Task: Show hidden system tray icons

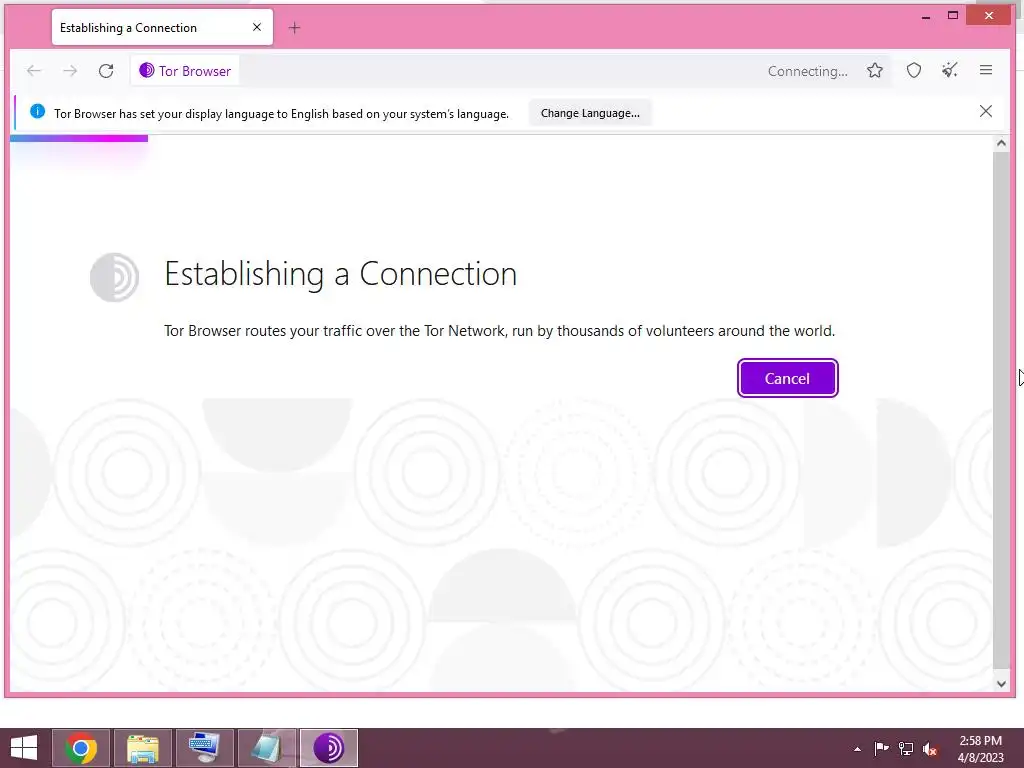Action: pos(857,749)
